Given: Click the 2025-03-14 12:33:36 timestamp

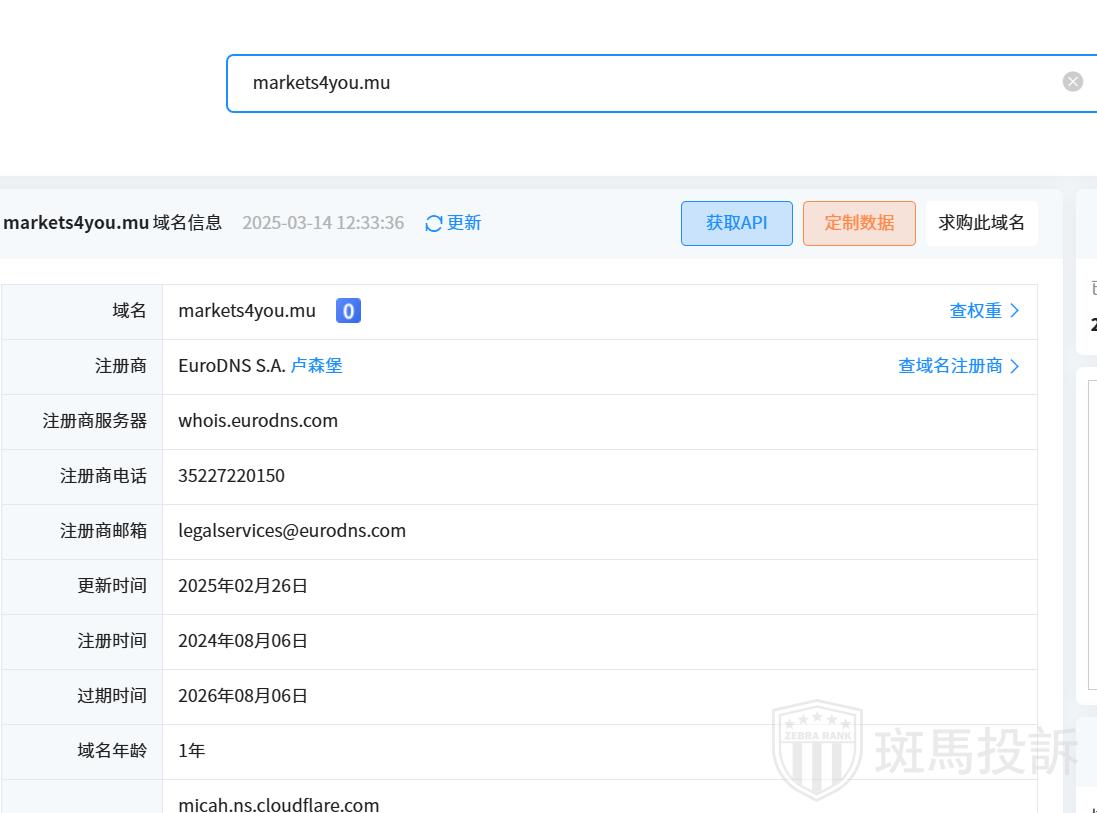Looking at the screenshot, I should click(x=323, y=223).
